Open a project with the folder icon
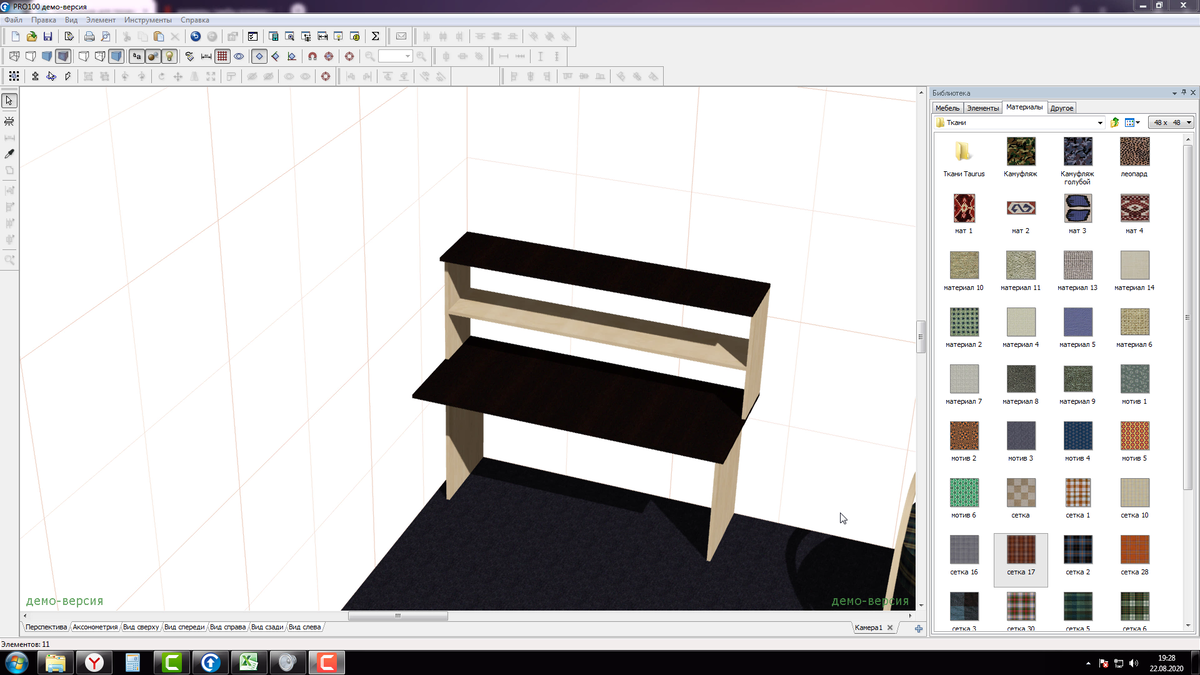This screenshot has height=675, width=1200. pyautogui.click(x=31, y=36)
